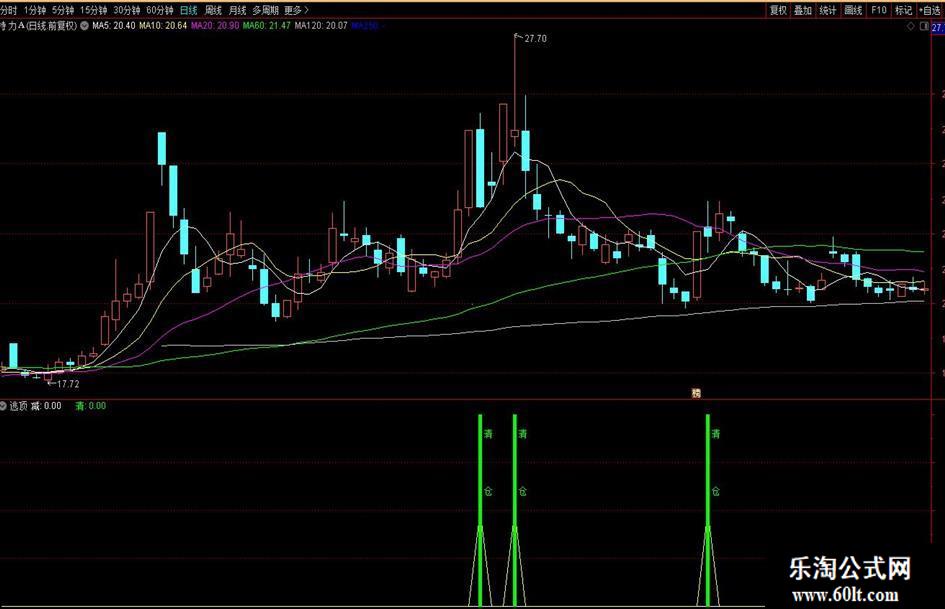
Task: Add the stock to 自选
Action: (x=931, y=10)
